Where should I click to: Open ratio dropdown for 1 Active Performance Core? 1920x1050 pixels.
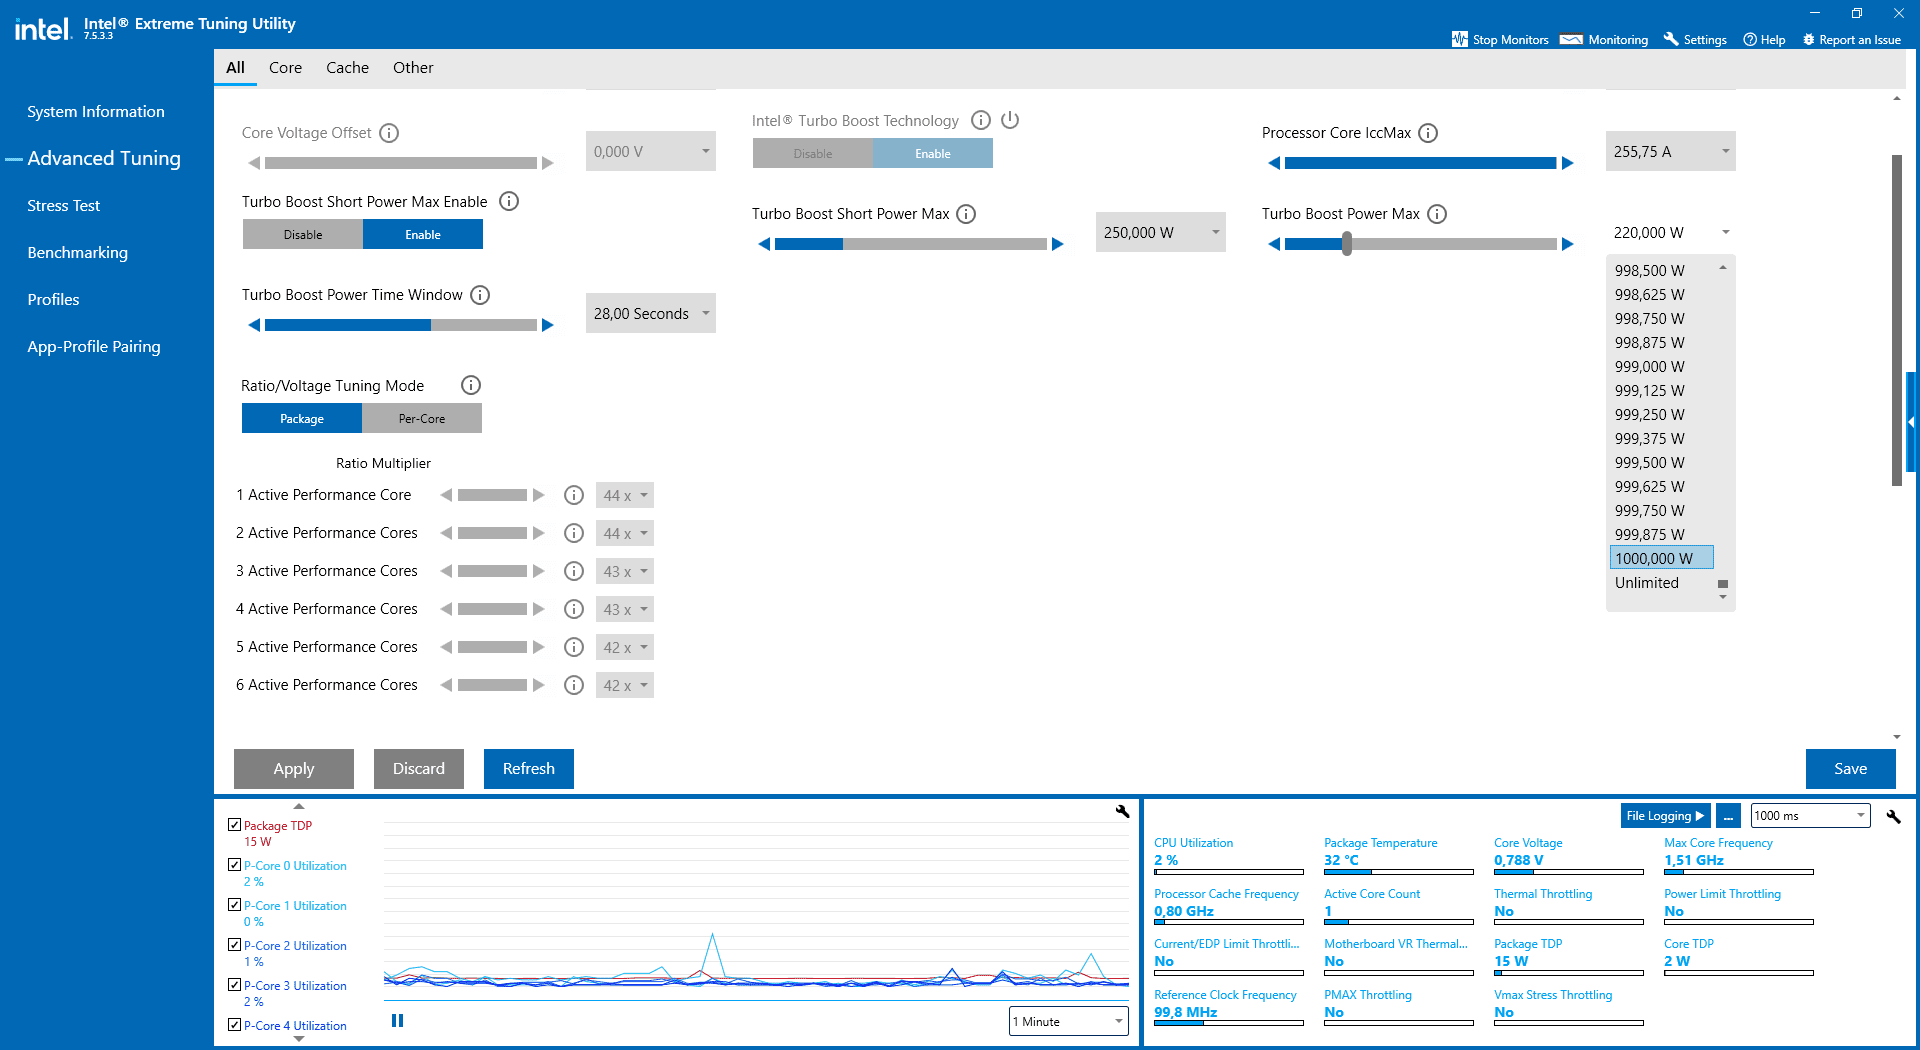tap(625, 496)
